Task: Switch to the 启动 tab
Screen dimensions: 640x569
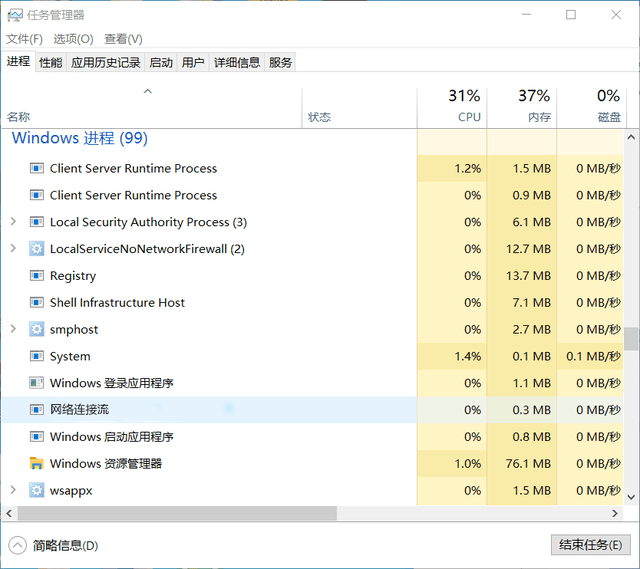Action: coord(160,62)
